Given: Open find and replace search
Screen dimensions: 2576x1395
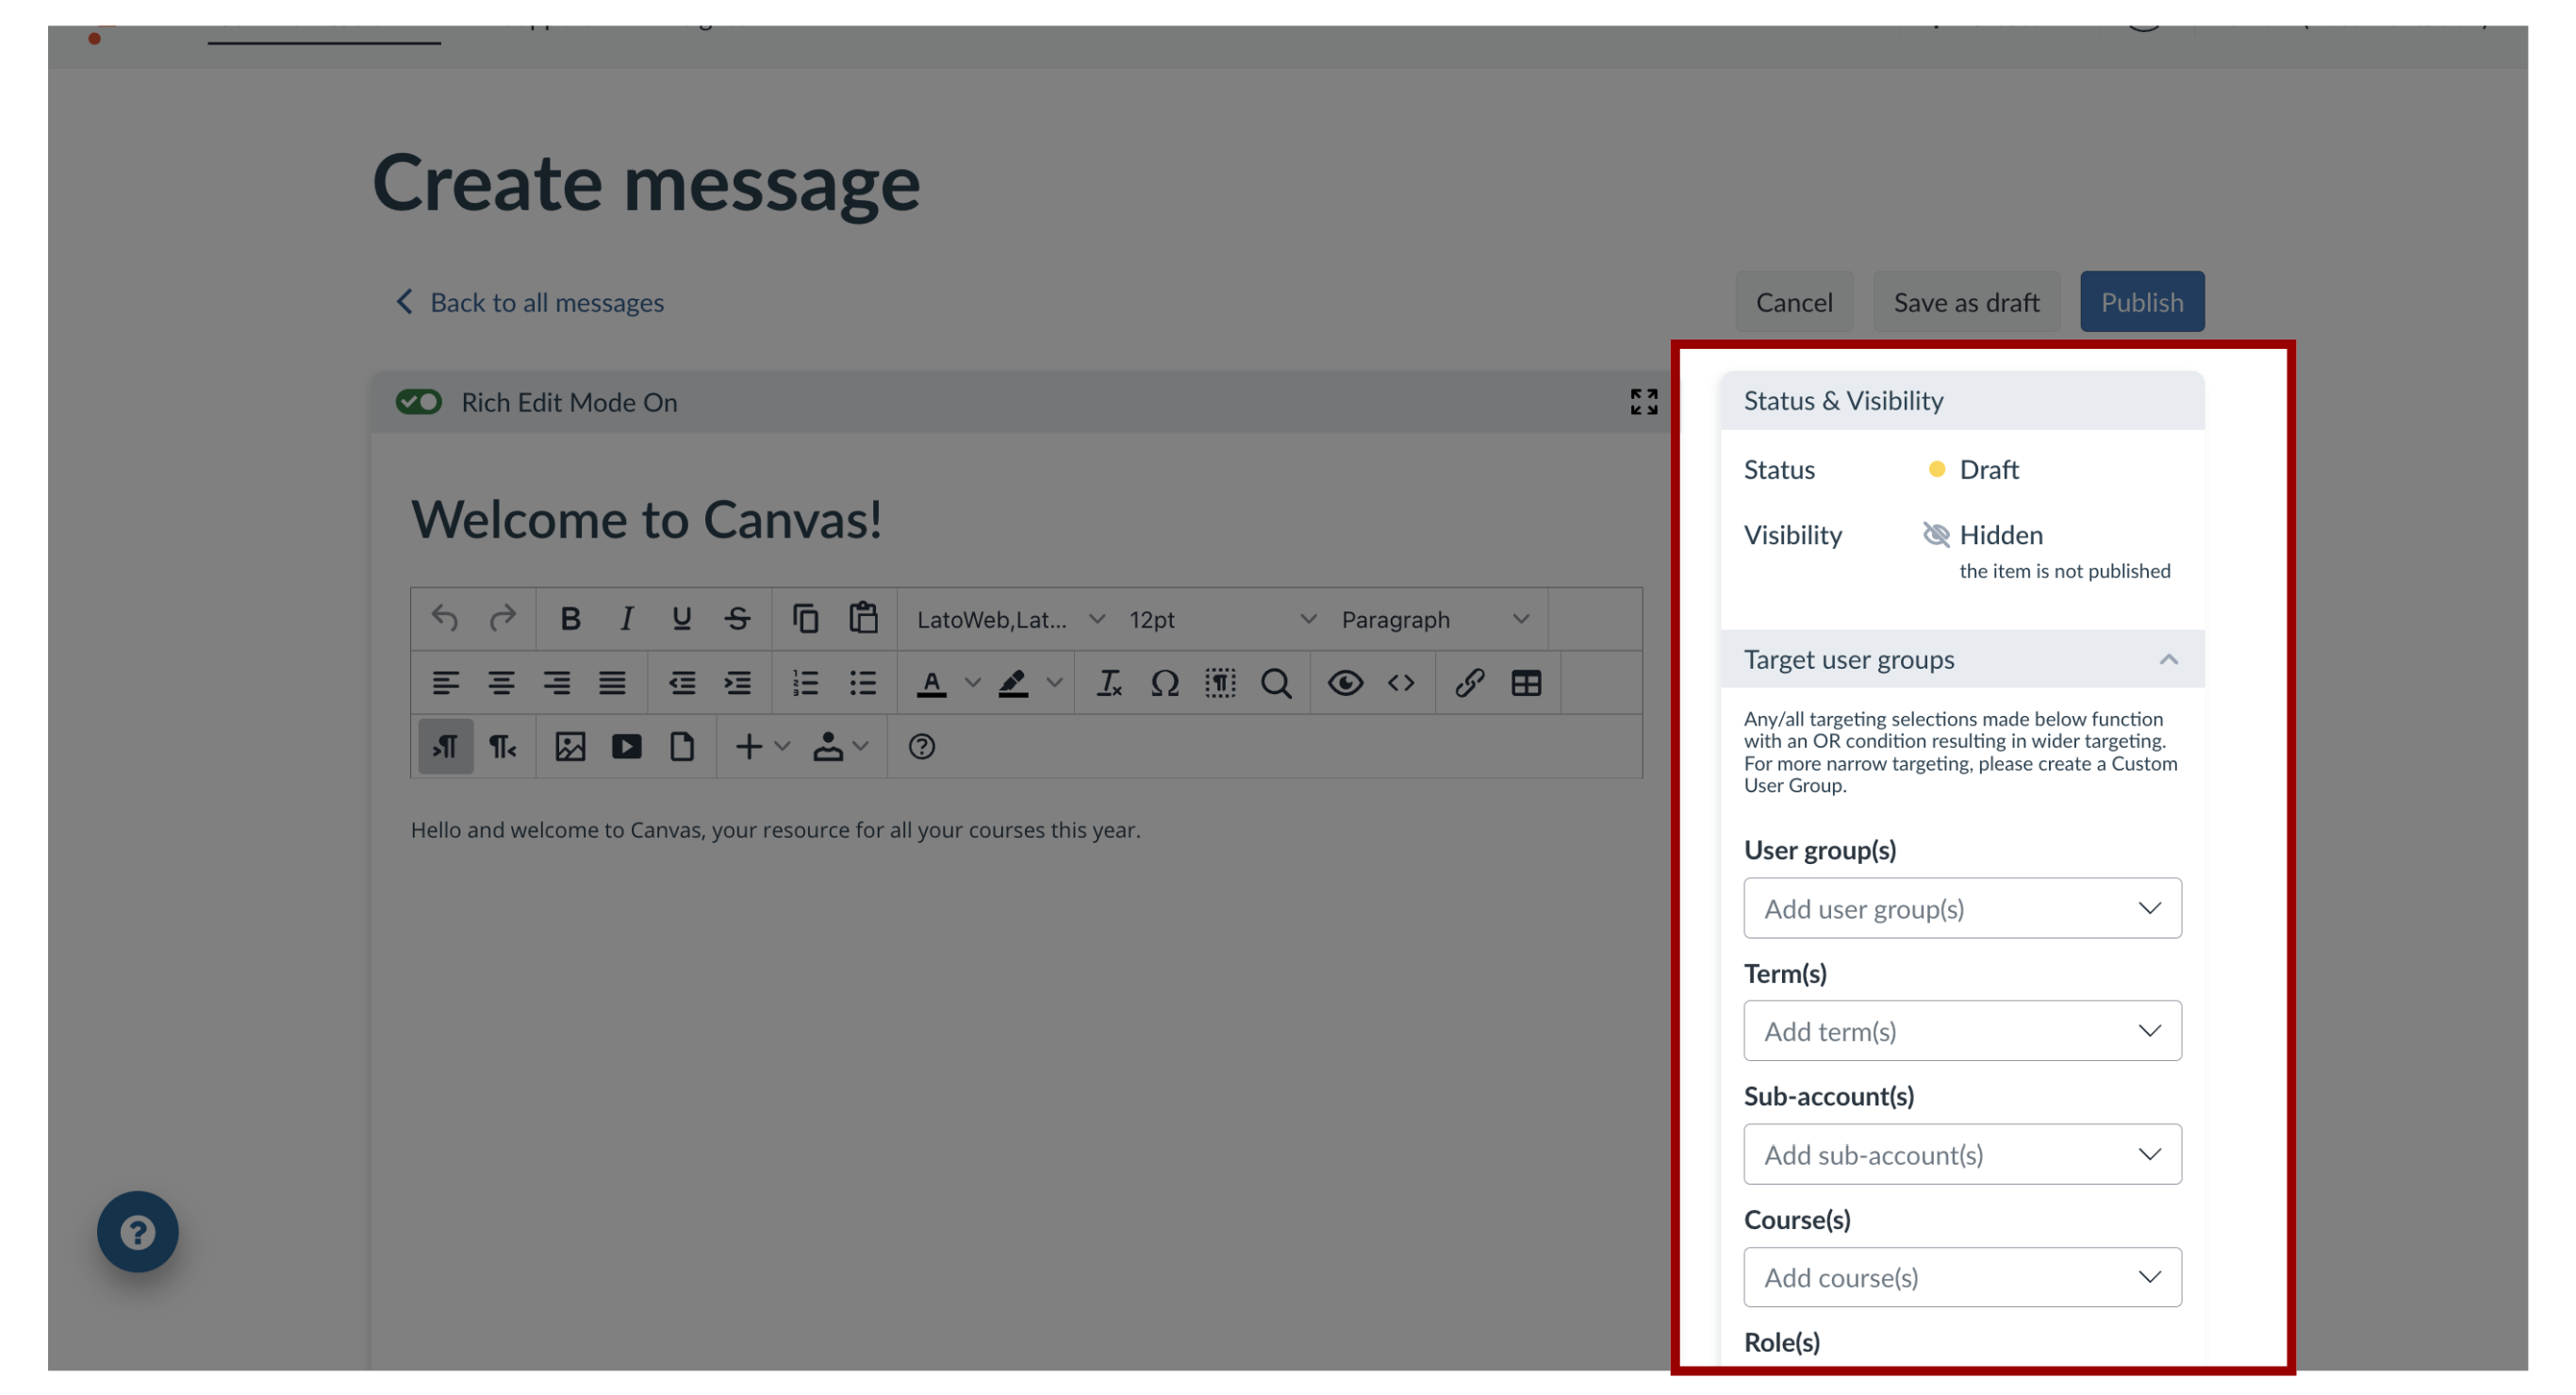Looking at the screenshot, I should 1276,683.
